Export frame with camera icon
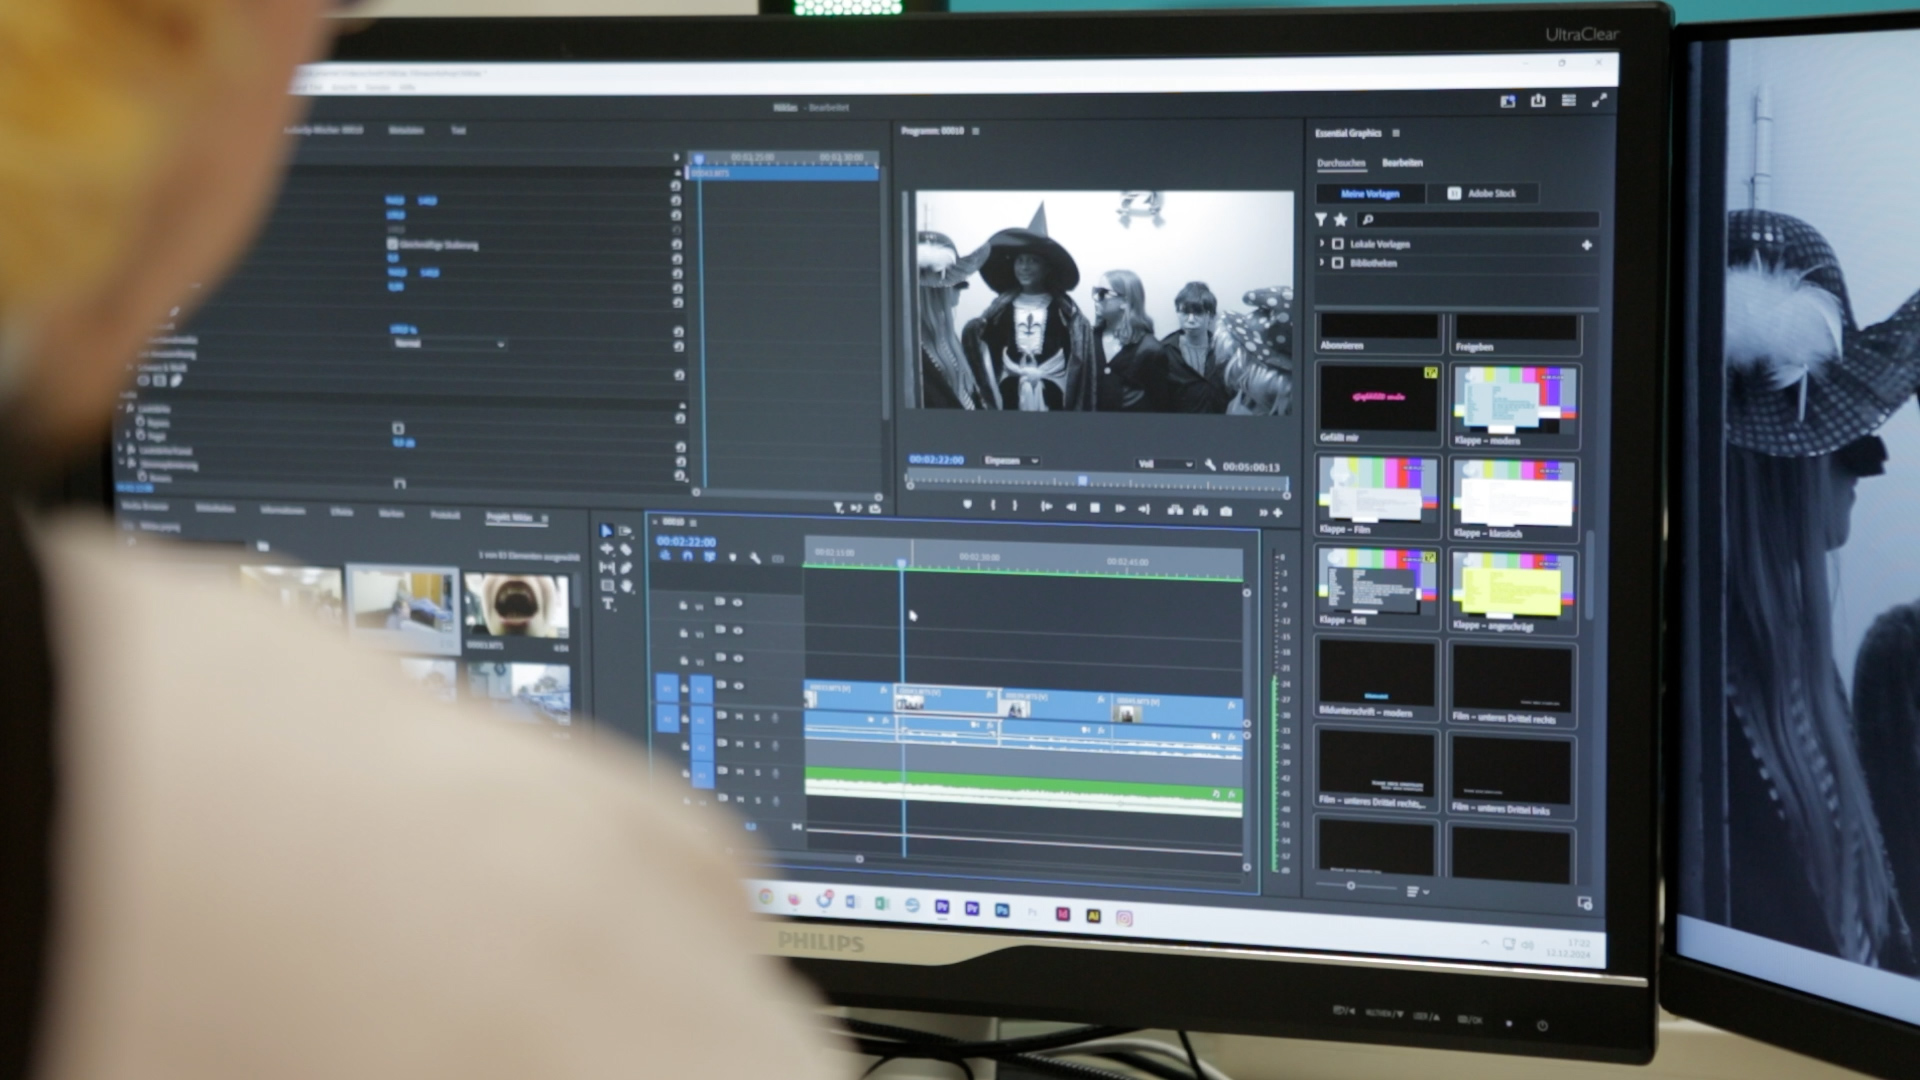 1226,511
